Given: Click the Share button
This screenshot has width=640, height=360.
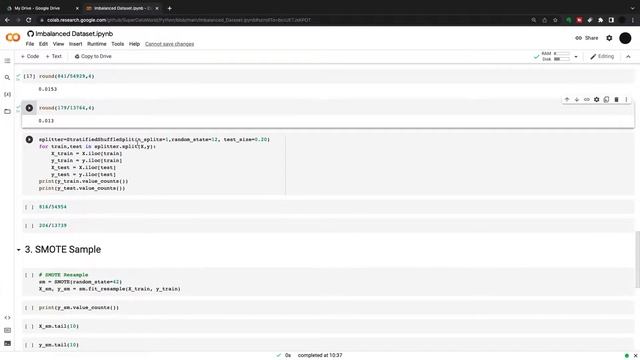Looking at the screenshot, I should (587, 38).
